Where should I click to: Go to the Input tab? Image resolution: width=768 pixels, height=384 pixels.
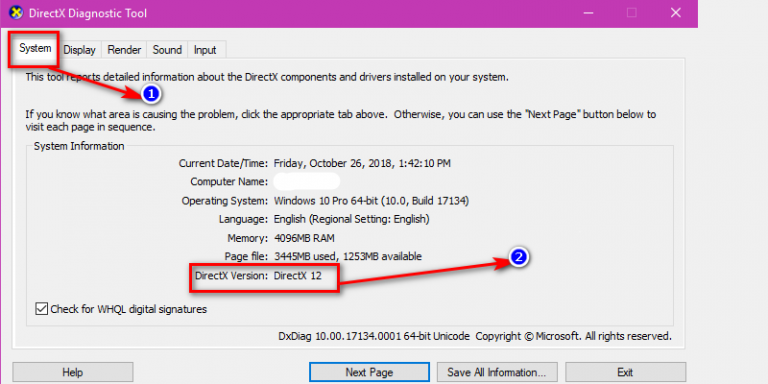point(205,50)
